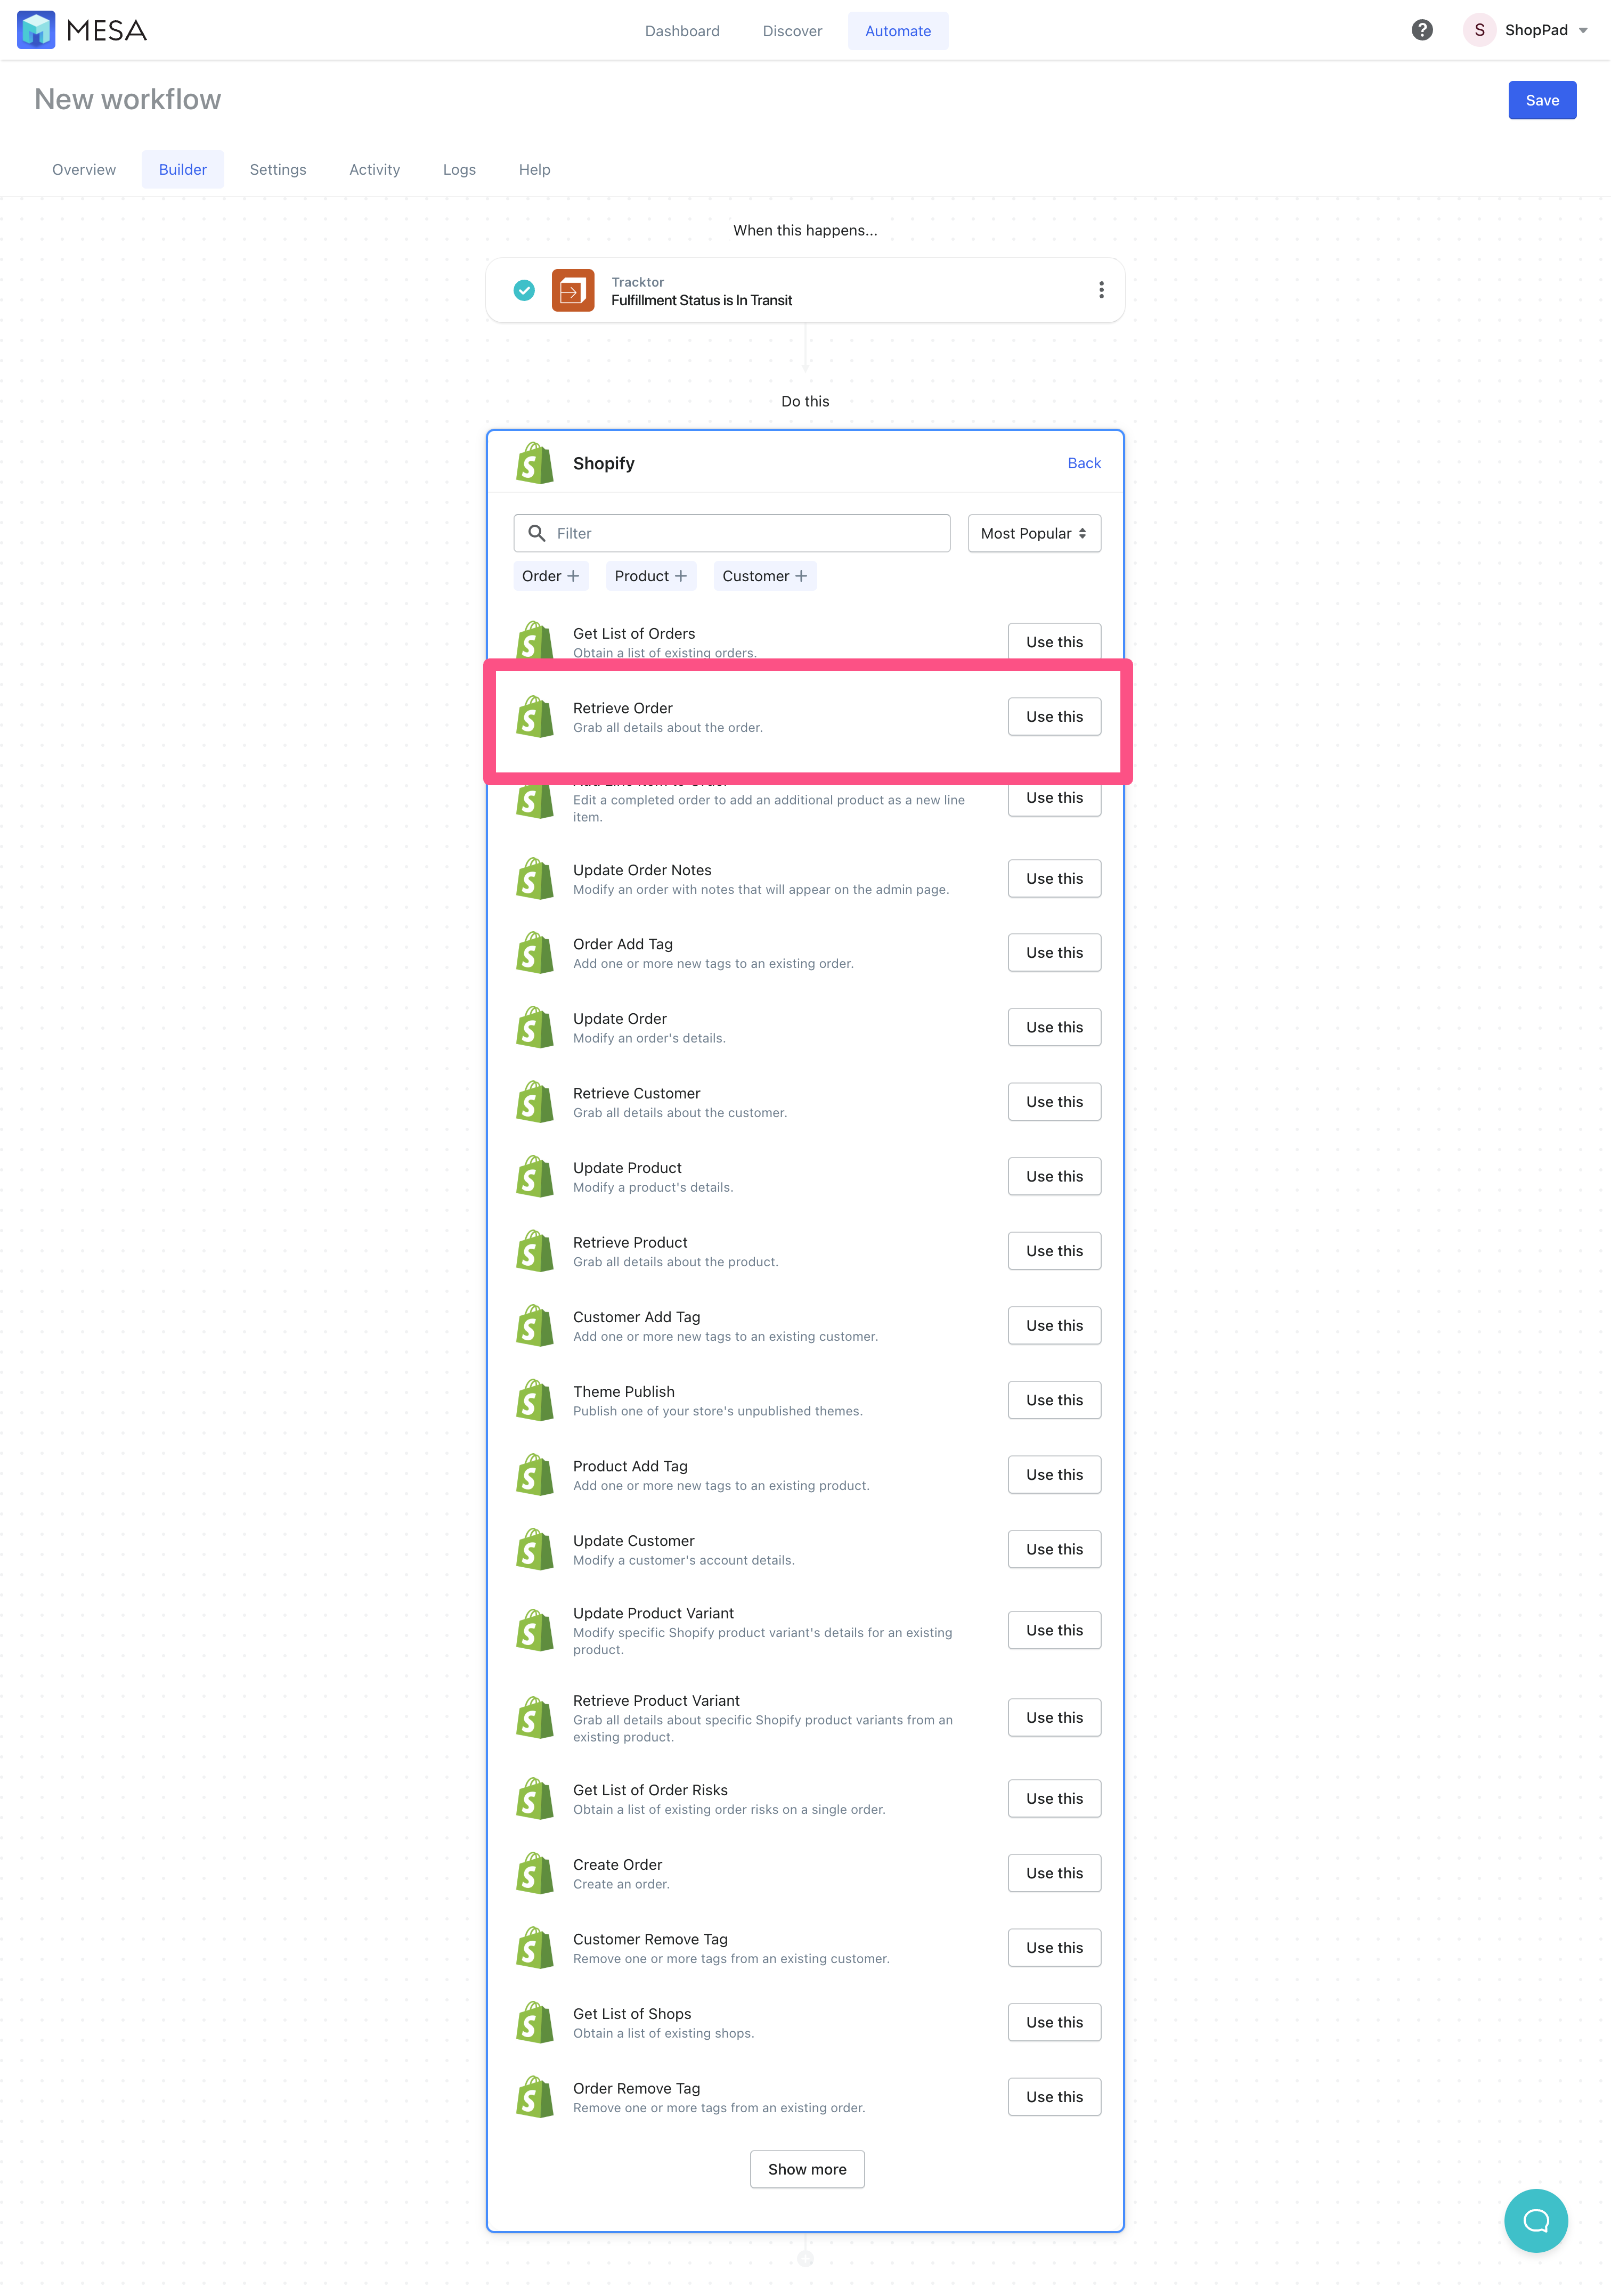This screenshot has width=1611, height=2296.
Task: View the Logs tab
Action: coord(459,169)
